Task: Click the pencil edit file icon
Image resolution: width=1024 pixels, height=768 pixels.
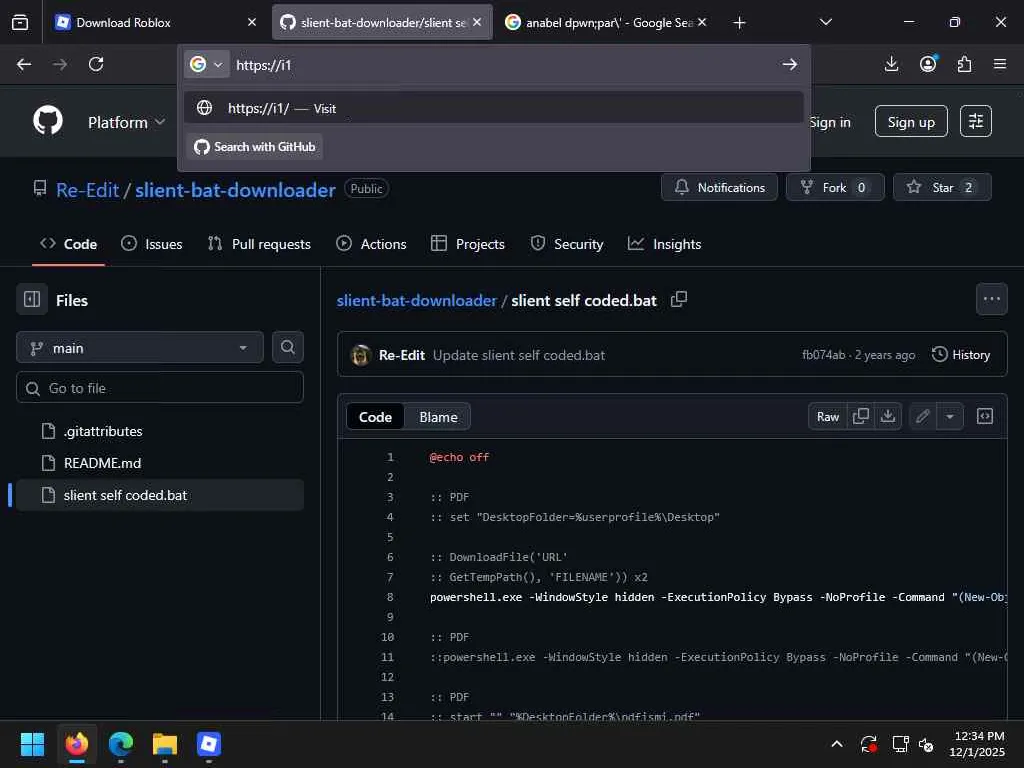Action: 923,416
